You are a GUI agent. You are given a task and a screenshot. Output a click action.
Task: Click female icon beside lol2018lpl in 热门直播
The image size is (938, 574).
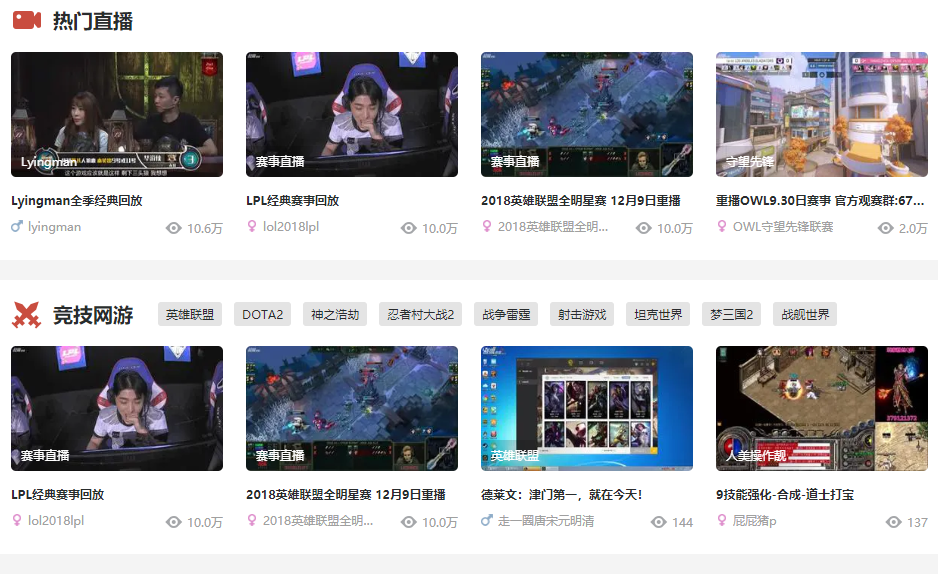point(252,227)
